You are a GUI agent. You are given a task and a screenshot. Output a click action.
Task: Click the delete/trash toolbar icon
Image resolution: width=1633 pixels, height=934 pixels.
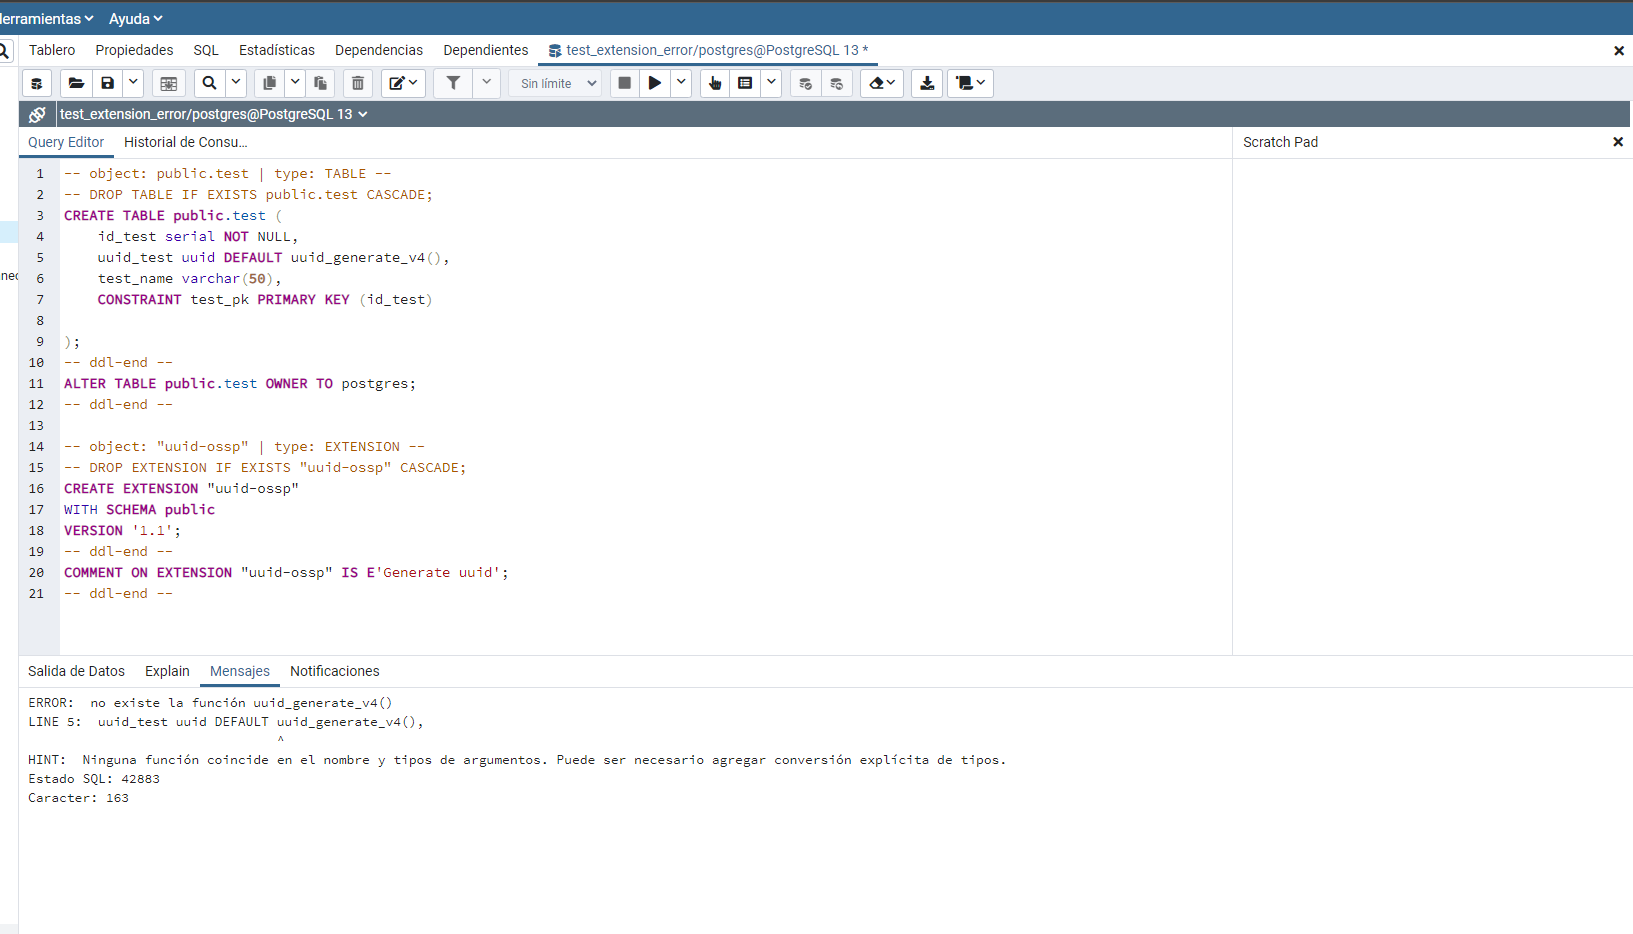coord(358,83)
